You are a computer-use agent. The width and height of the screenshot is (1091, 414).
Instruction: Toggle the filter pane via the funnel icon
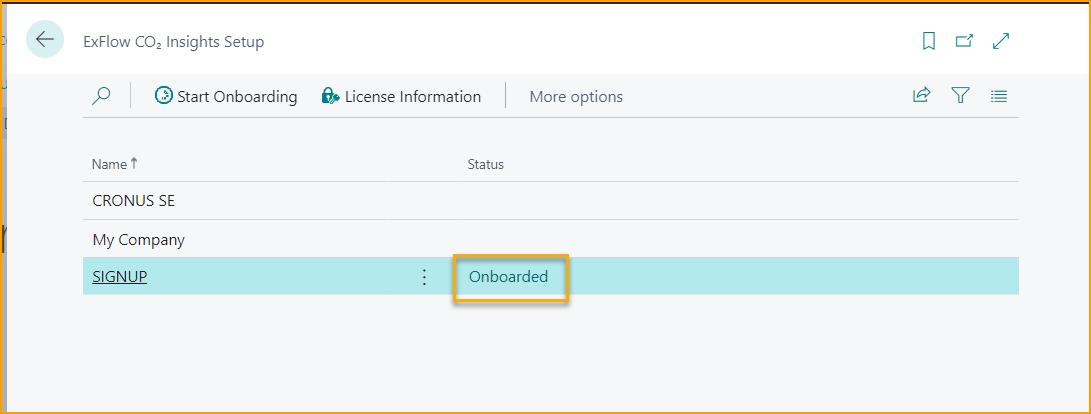click(960, 96)
